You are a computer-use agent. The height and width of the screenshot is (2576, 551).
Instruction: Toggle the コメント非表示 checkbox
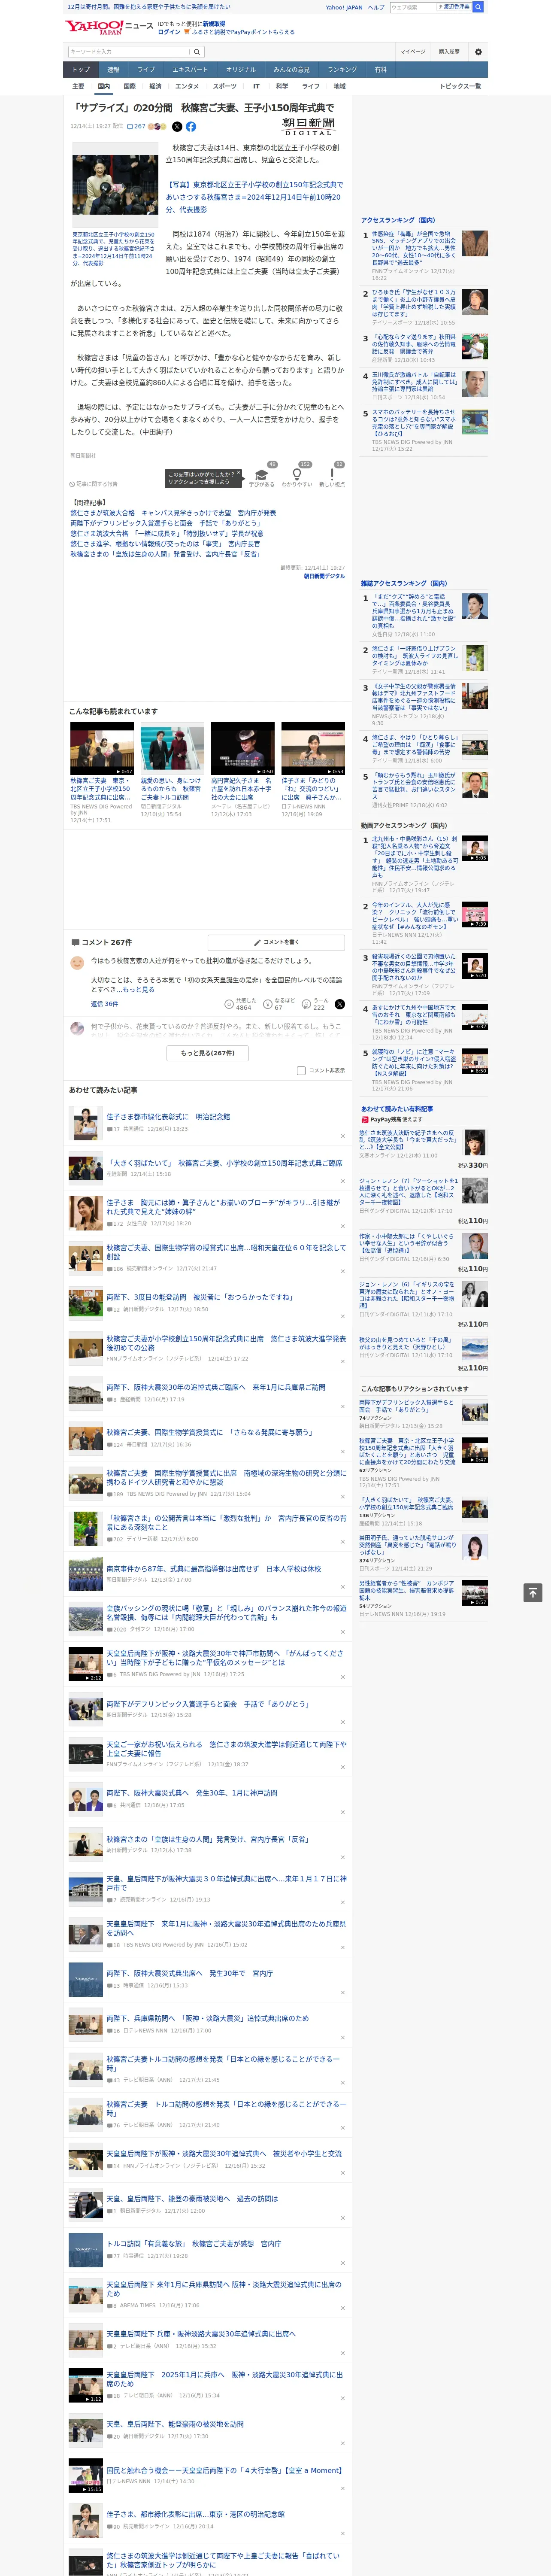(x=301, y=1071)
